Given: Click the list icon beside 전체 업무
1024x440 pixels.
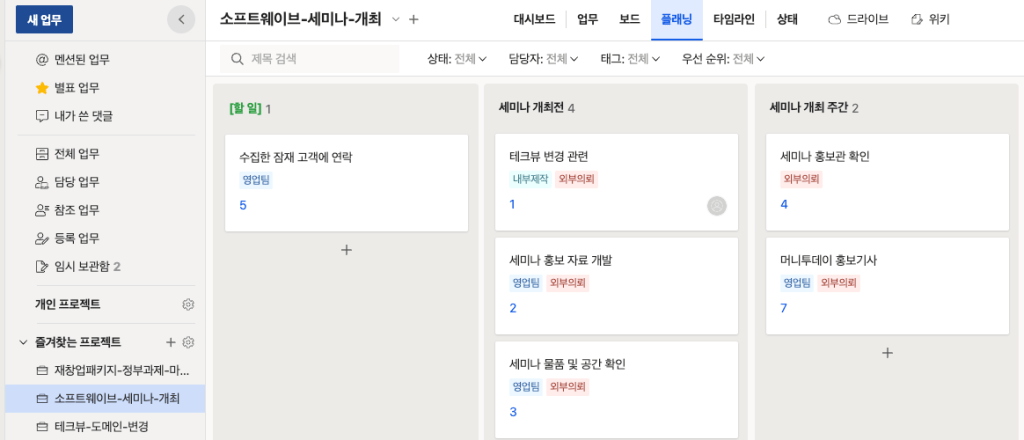Looking at the screenshot, I should tap(42, 154).
